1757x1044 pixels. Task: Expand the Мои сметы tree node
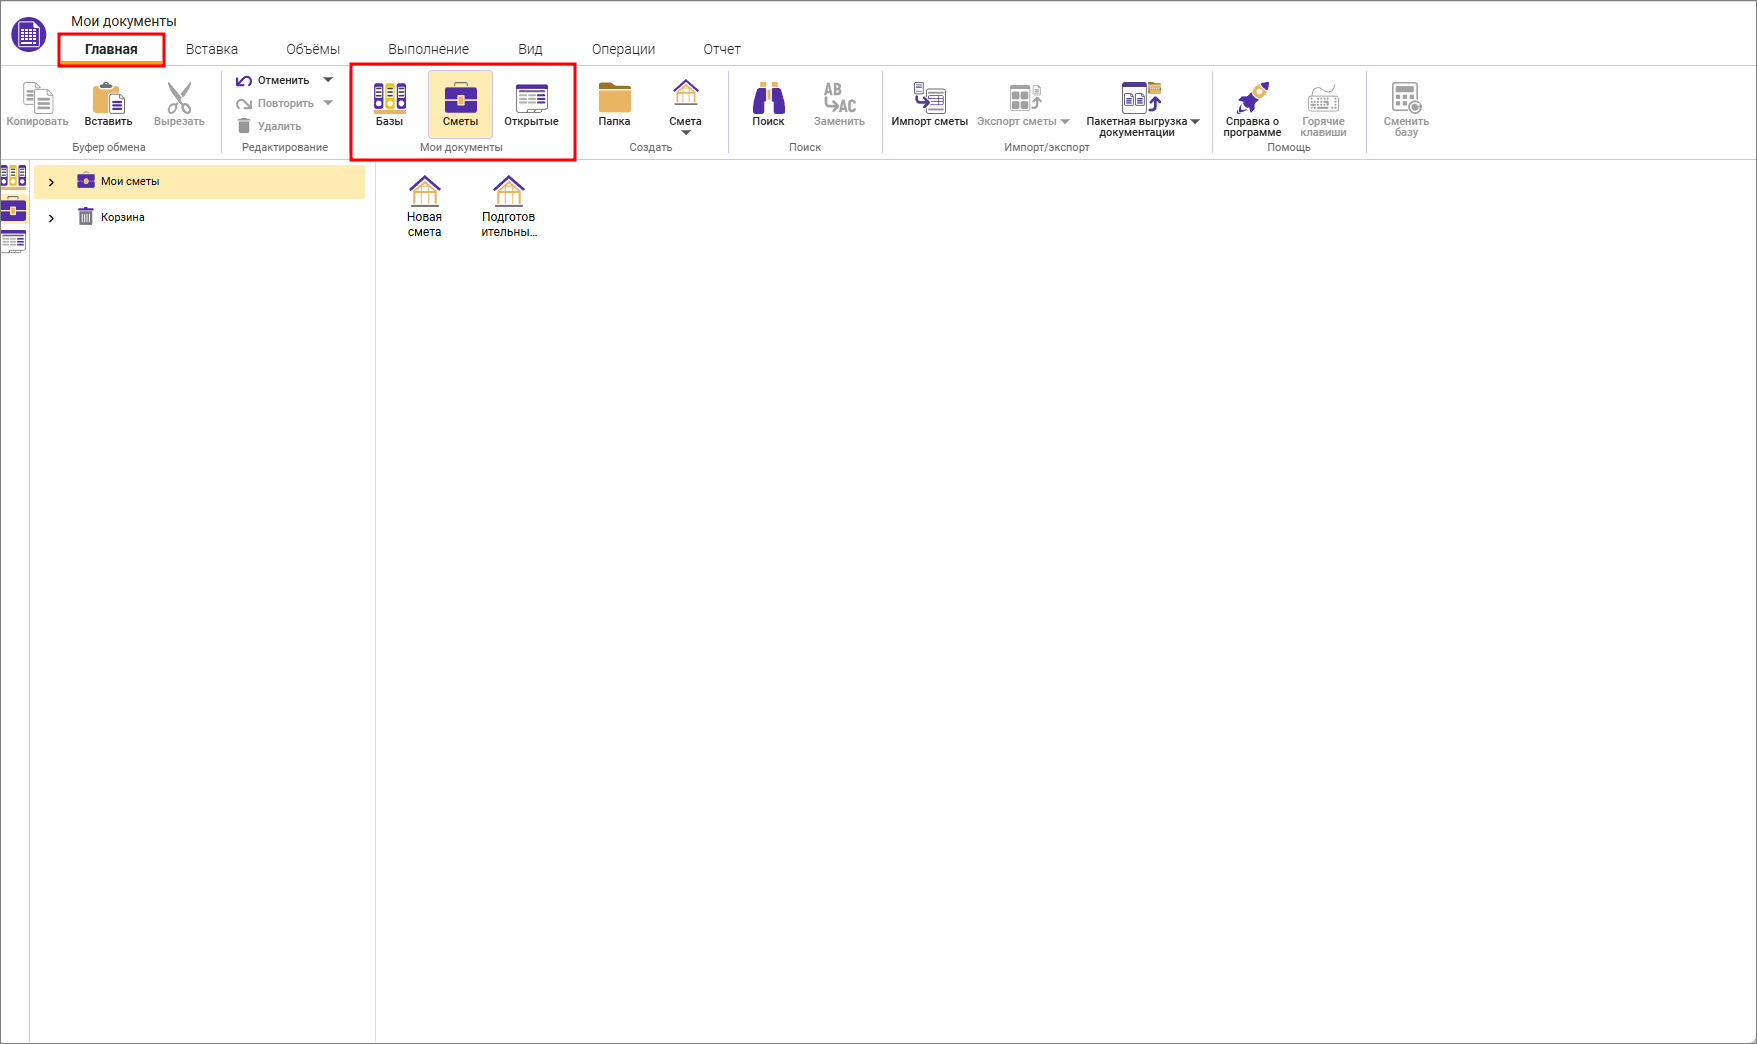[51, 182]
